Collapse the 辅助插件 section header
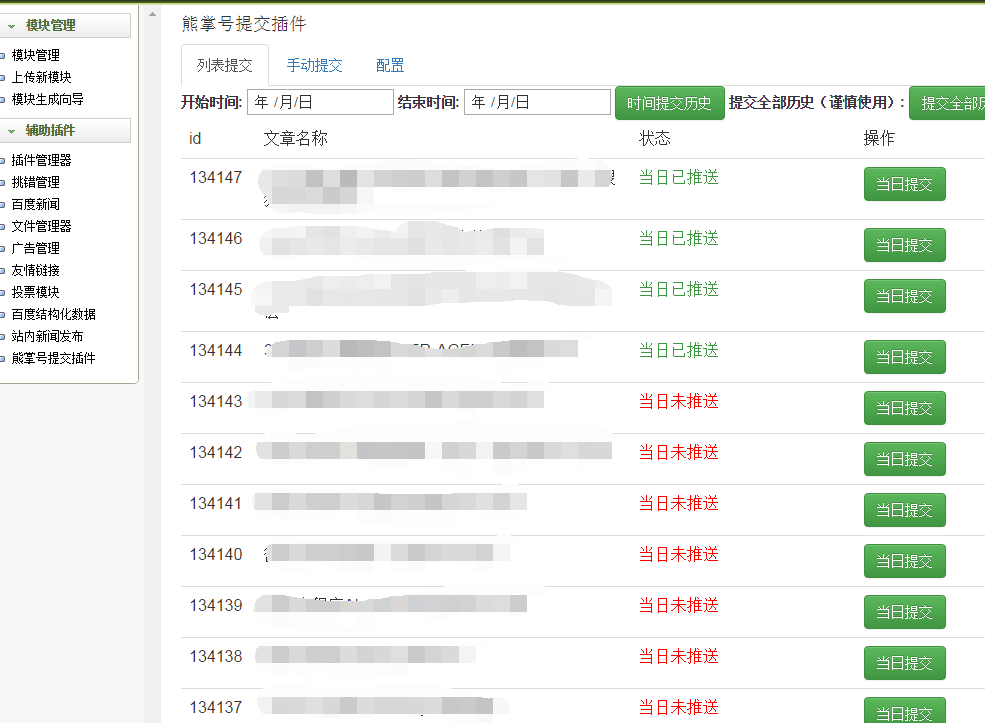The image size is (985, 723). (50, 130)
